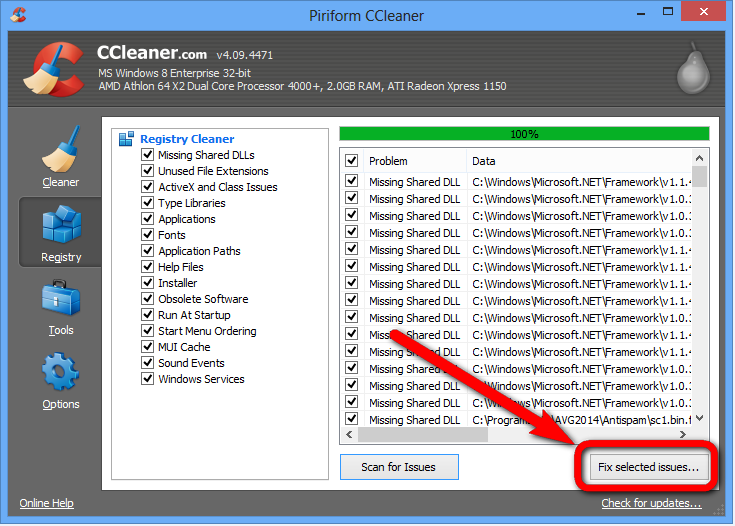Click the CCleaner.com title text
This screenshot has height=526, width=735.
click(152, 53)
